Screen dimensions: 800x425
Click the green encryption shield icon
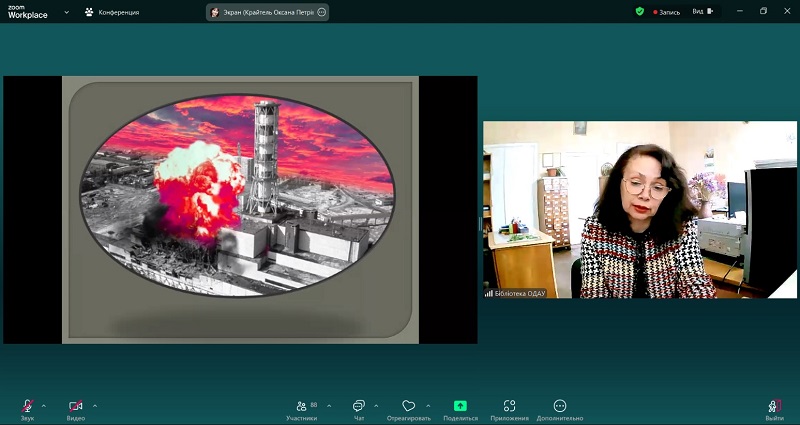click(640, 12)
